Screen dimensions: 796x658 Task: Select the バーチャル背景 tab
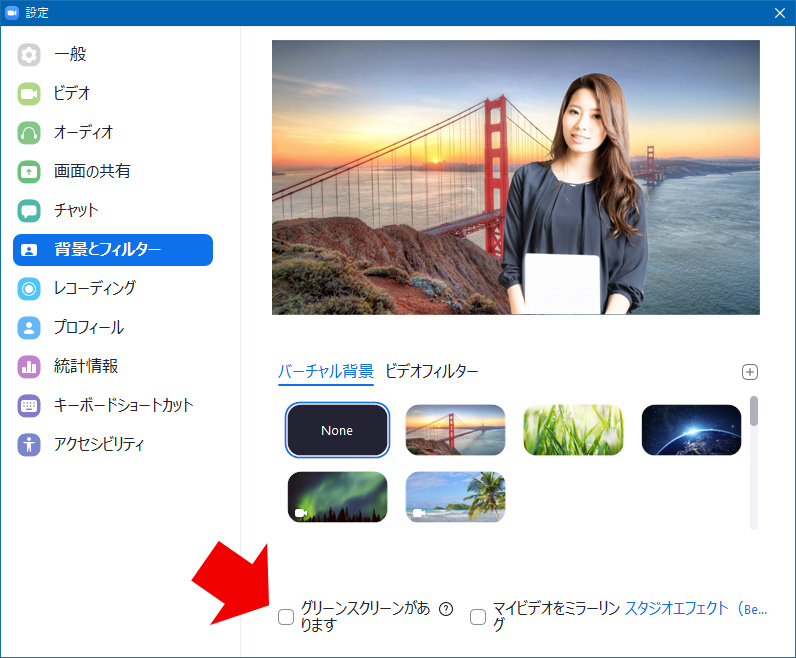pos(325,371)
